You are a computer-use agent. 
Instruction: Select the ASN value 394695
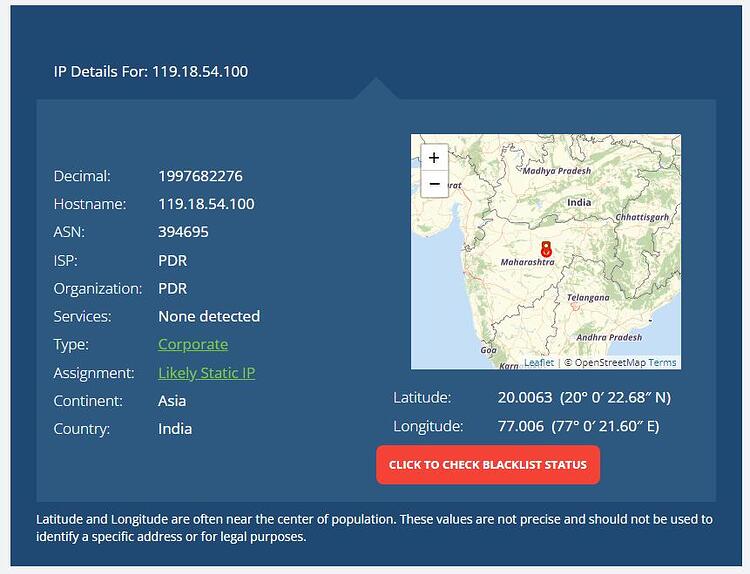point(183,232)
